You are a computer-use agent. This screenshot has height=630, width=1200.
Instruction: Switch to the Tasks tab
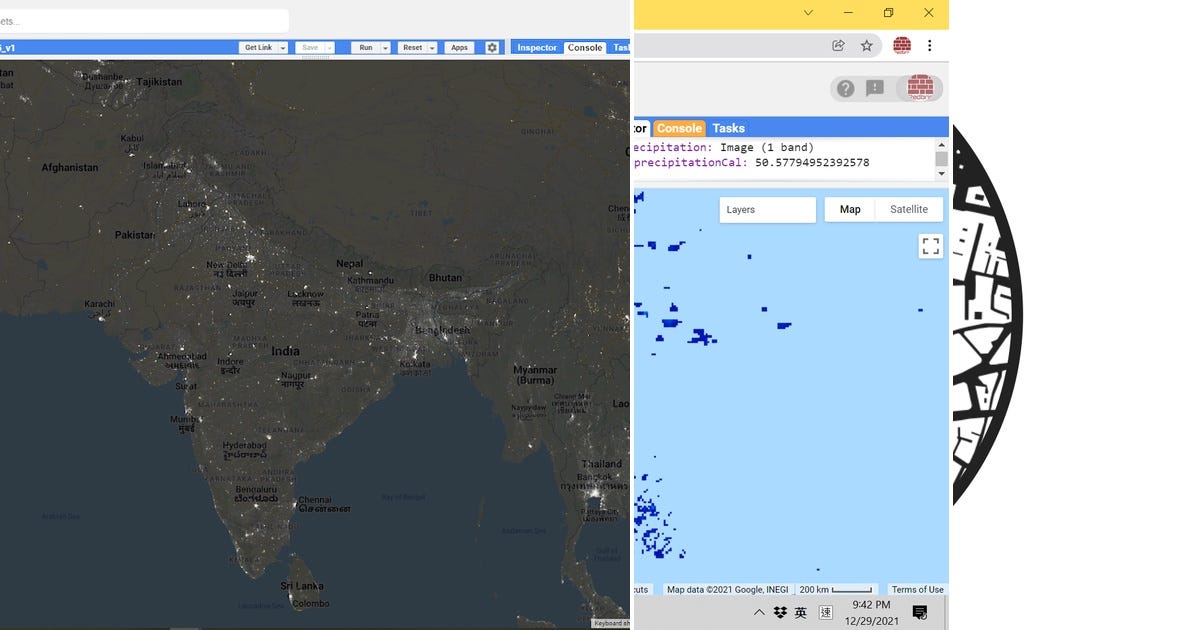click(728, 128)
